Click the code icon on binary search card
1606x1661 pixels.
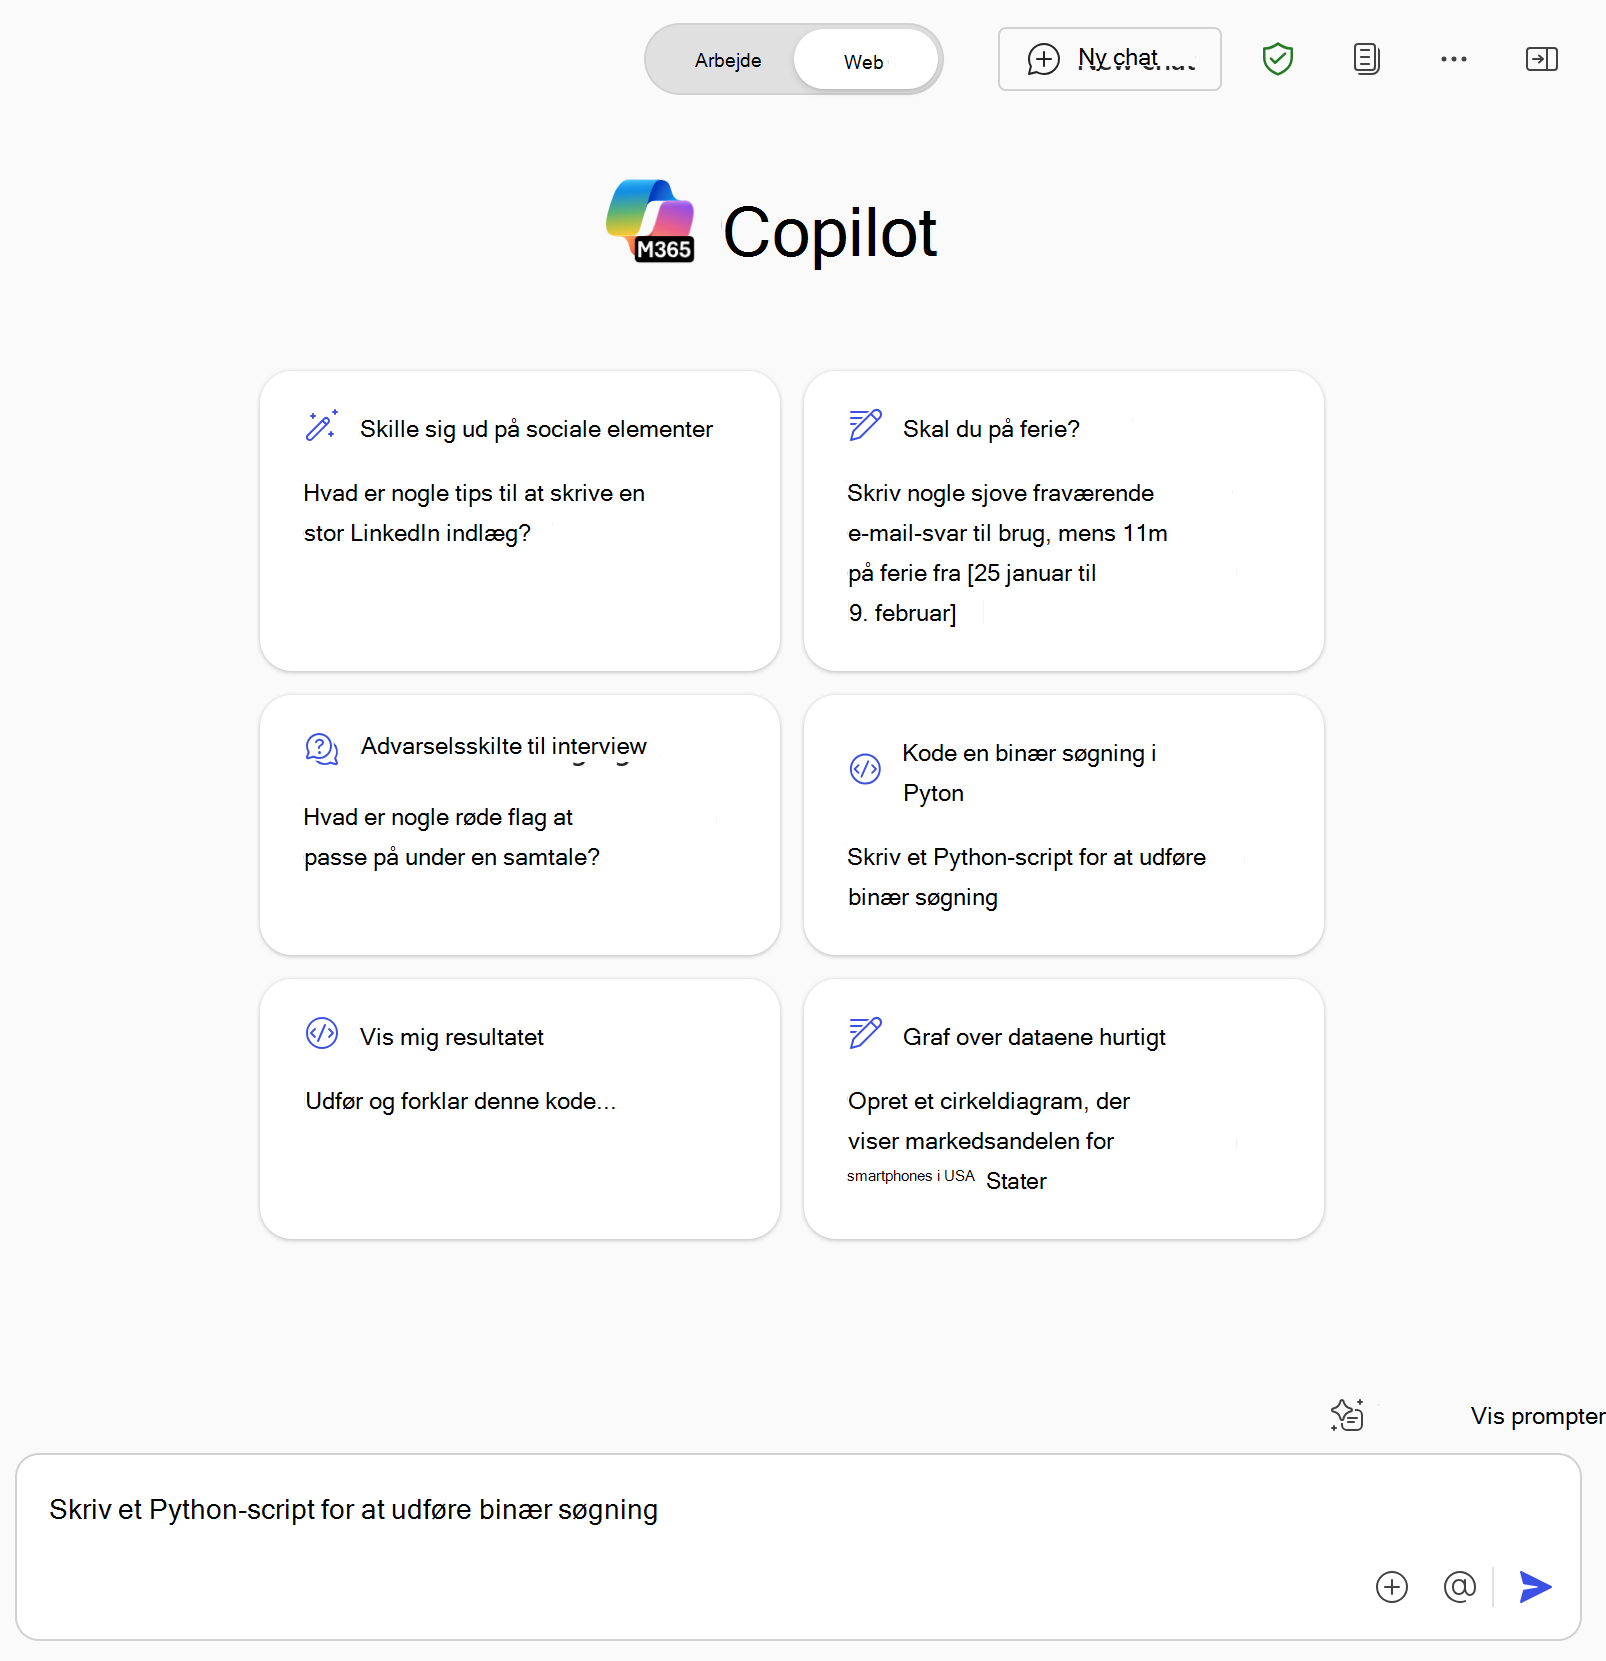pos(865,769)
